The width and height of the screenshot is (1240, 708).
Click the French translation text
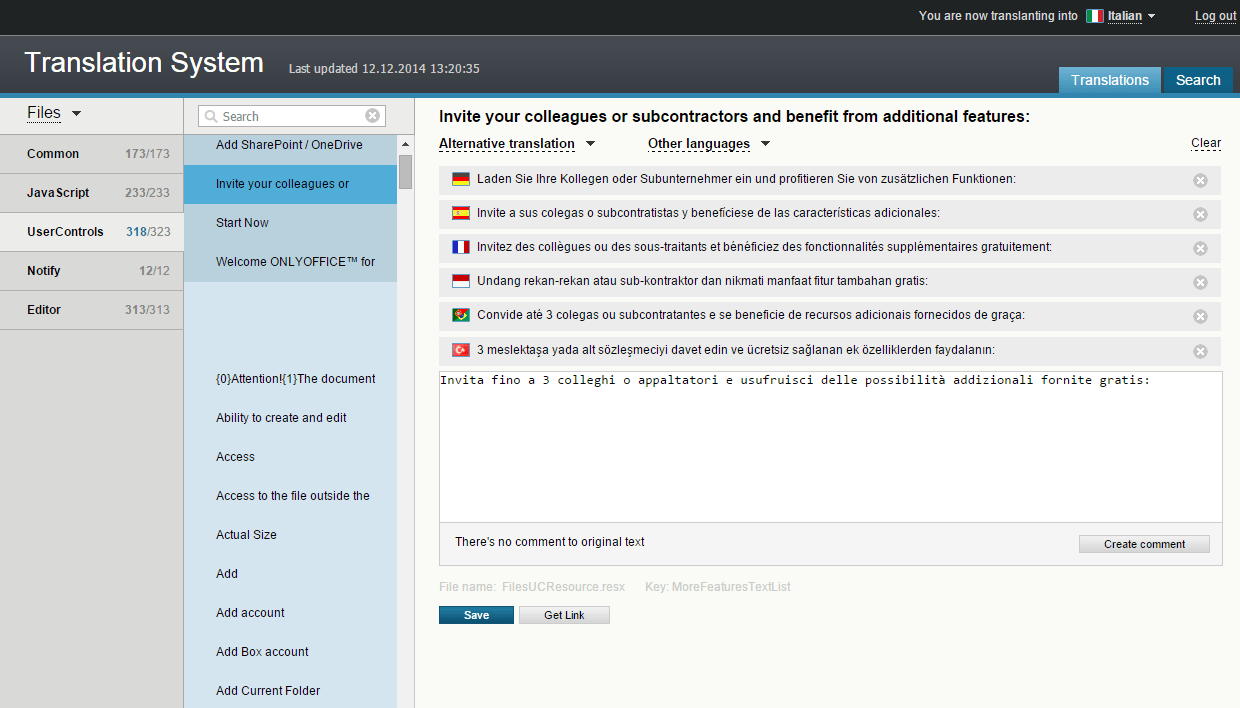(x=764, y=247)
